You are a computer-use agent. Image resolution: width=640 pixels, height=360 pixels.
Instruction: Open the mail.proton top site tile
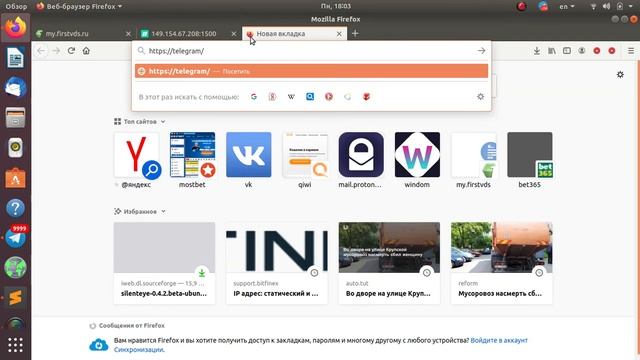(x=361, y=160)
